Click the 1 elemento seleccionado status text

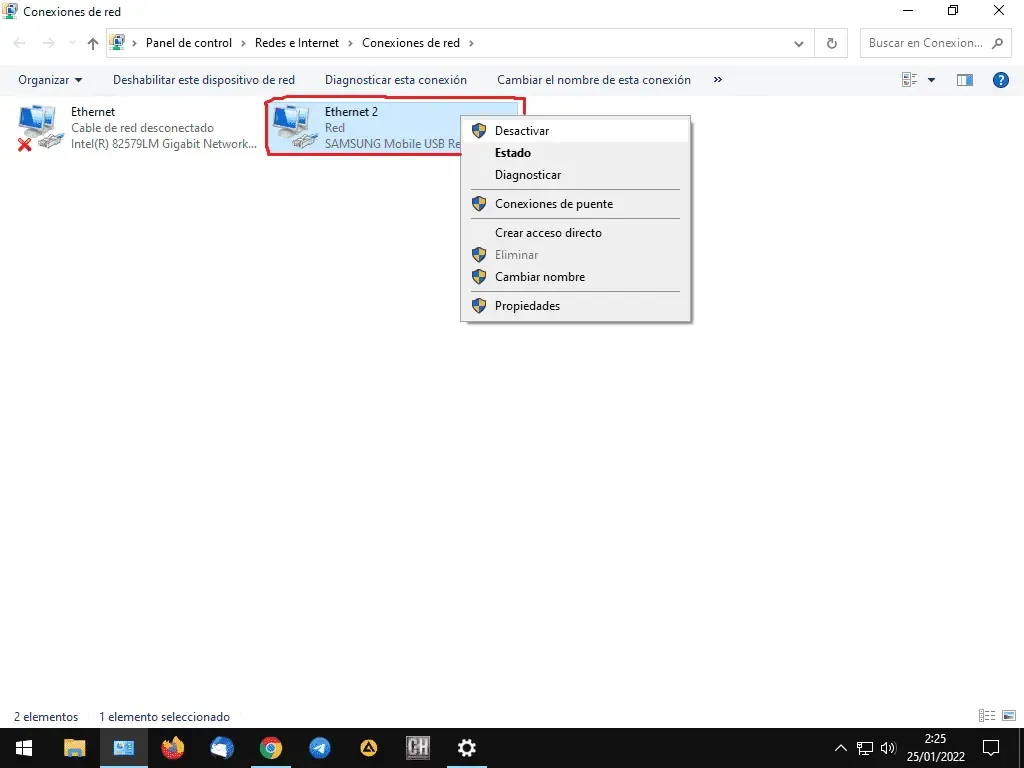[x=165, y=716]
